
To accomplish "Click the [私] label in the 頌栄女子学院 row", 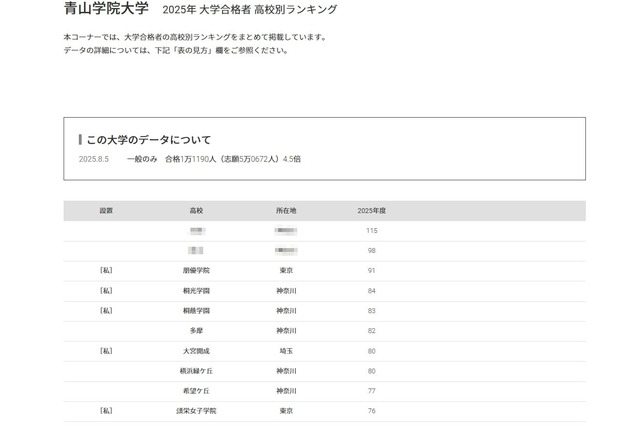I will (106, 411).
